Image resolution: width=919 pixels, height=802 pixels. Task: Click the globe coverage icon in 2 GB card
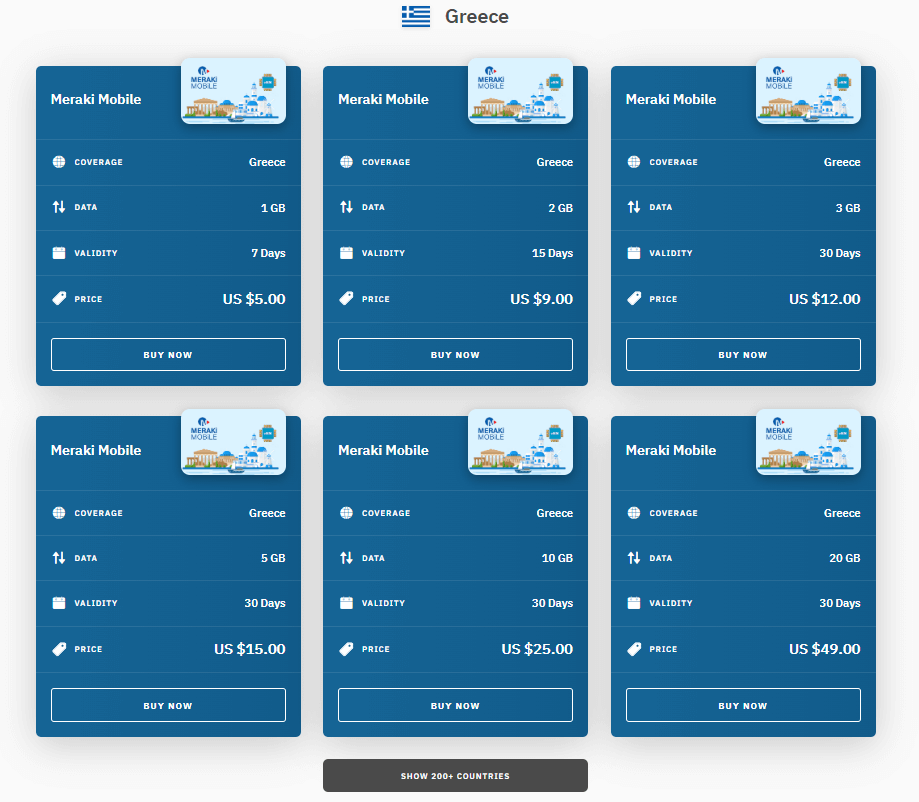click(x=346, y=162)
